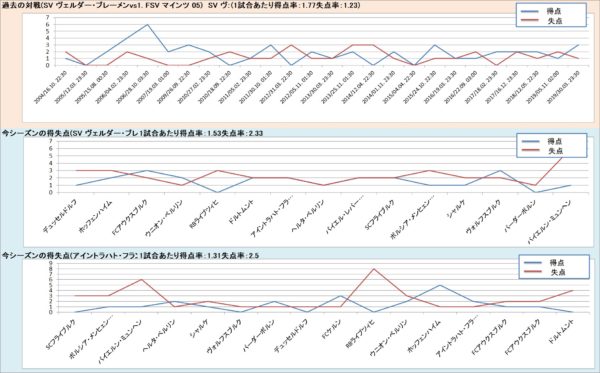600x373 pixels.
Task: Click デュッセルドルフ label in ヴェルダー・ブレ season chart
Action: (x=60, y=216)
